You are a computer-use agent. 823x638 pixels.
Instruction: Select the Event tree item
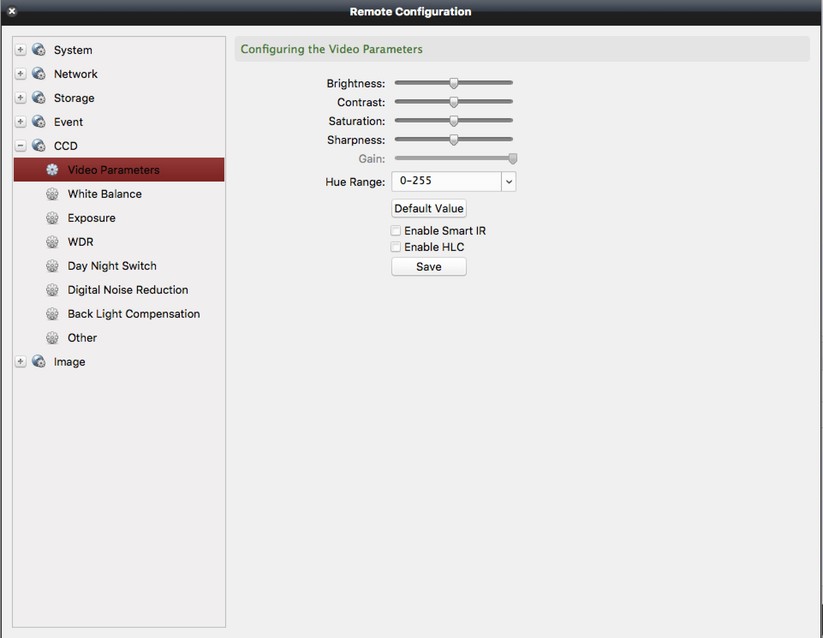point(68,121)
